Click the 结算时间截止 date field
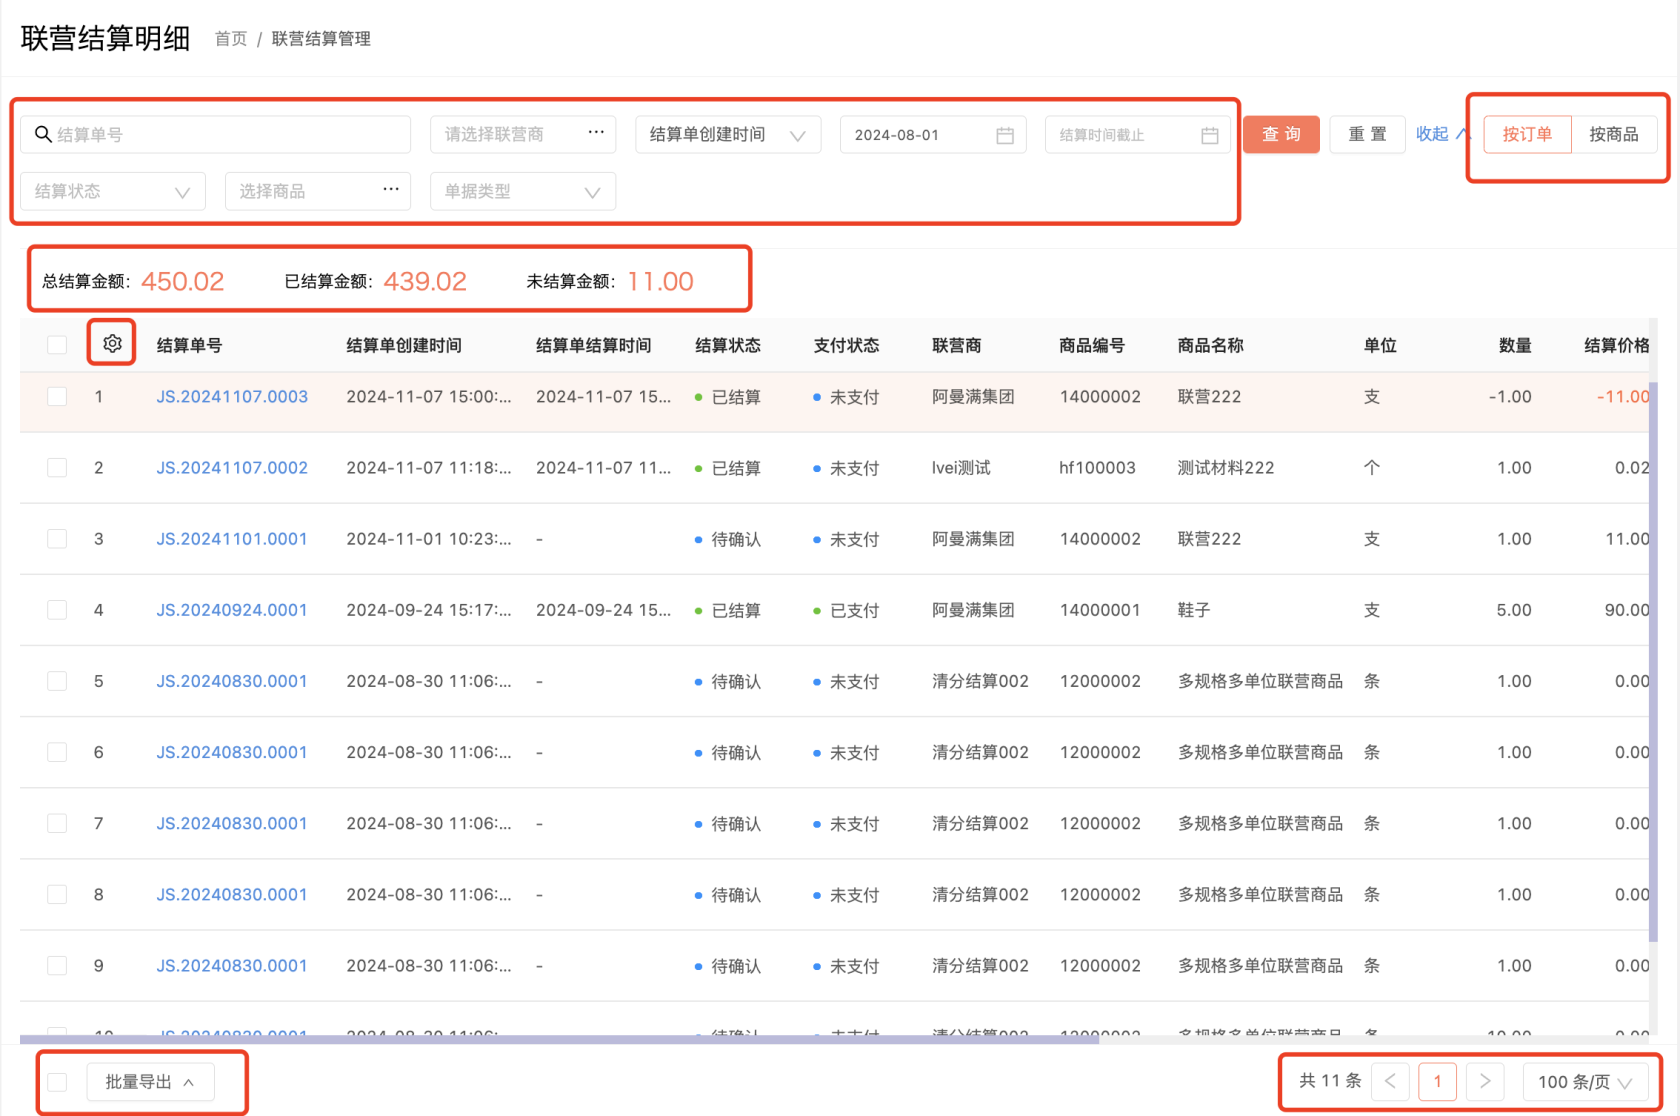The image size is (1680, 1116). (1138, 135)
